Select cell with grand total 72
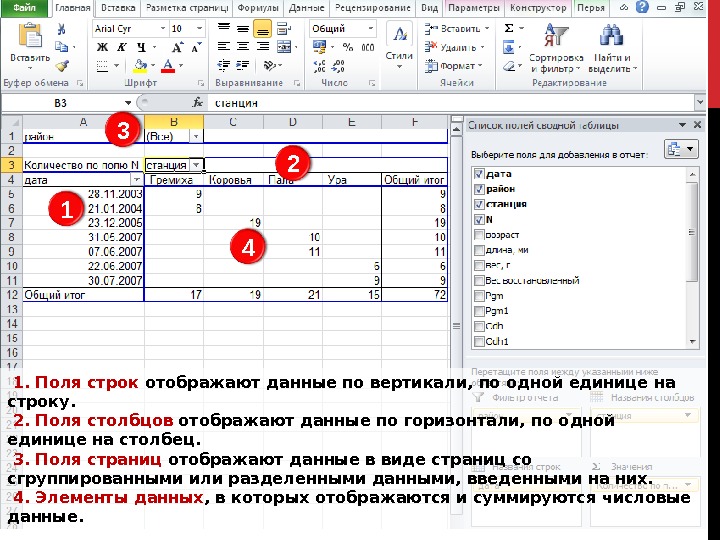 coord(414,295)
